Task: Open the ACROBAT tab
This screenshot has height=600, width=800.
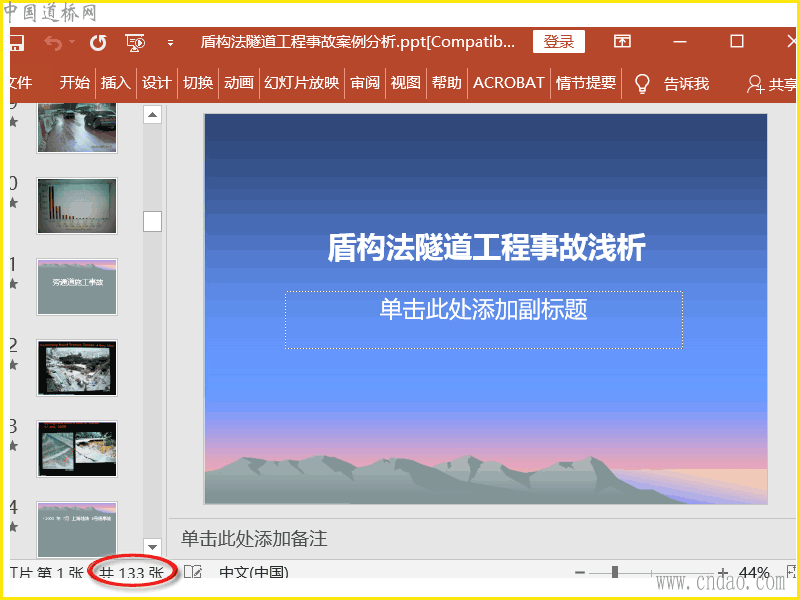Action: click(x=508, y=82)
